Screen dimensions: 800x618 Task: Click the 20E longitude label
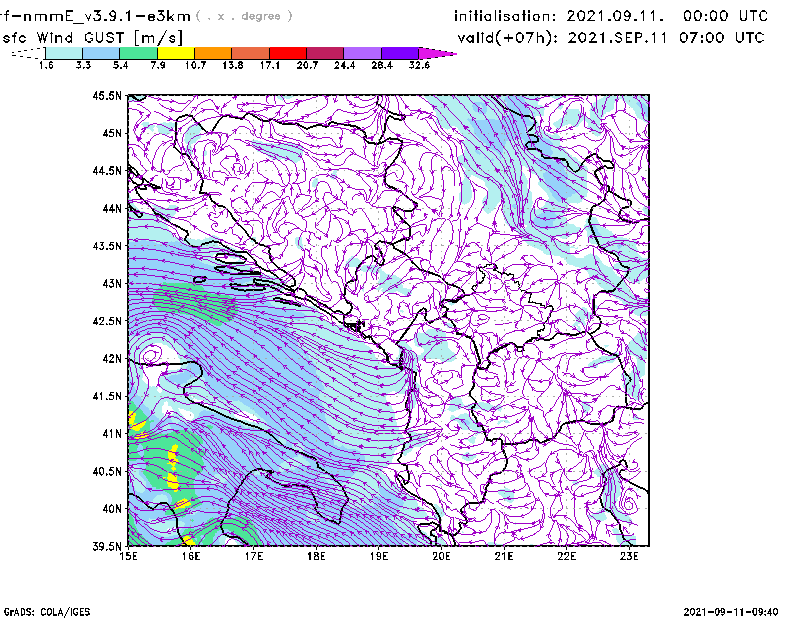pyautogui.click(x=441, y=556)
